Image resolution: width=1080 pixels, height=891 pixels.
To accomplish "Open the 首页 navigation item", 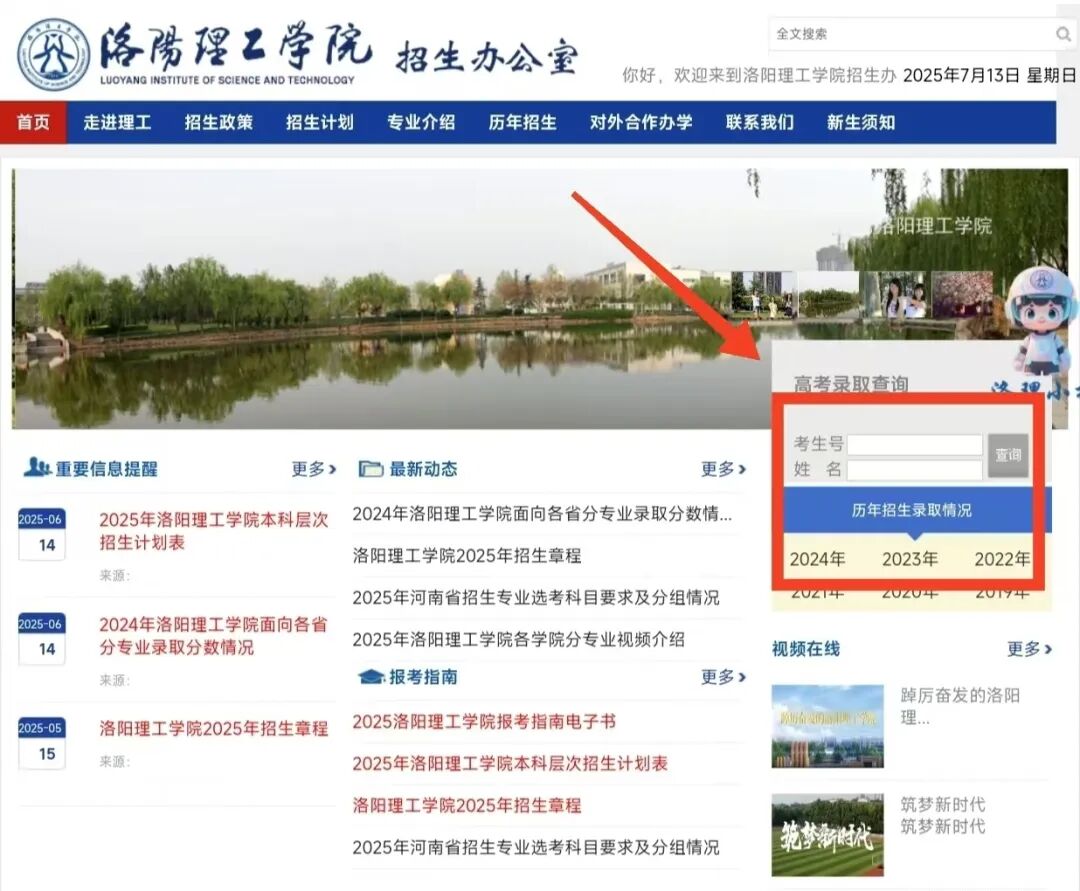I will pos(32,122).
